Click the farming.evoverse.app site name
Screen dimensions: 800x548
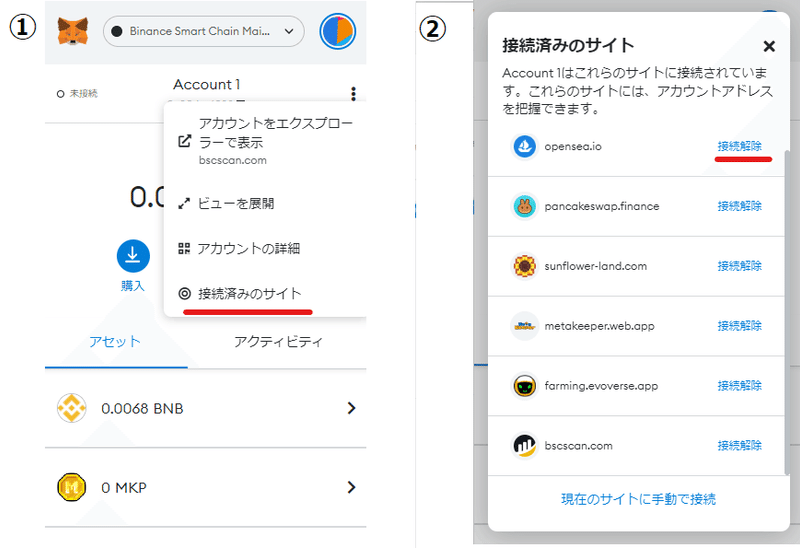(x=601, y=386)
